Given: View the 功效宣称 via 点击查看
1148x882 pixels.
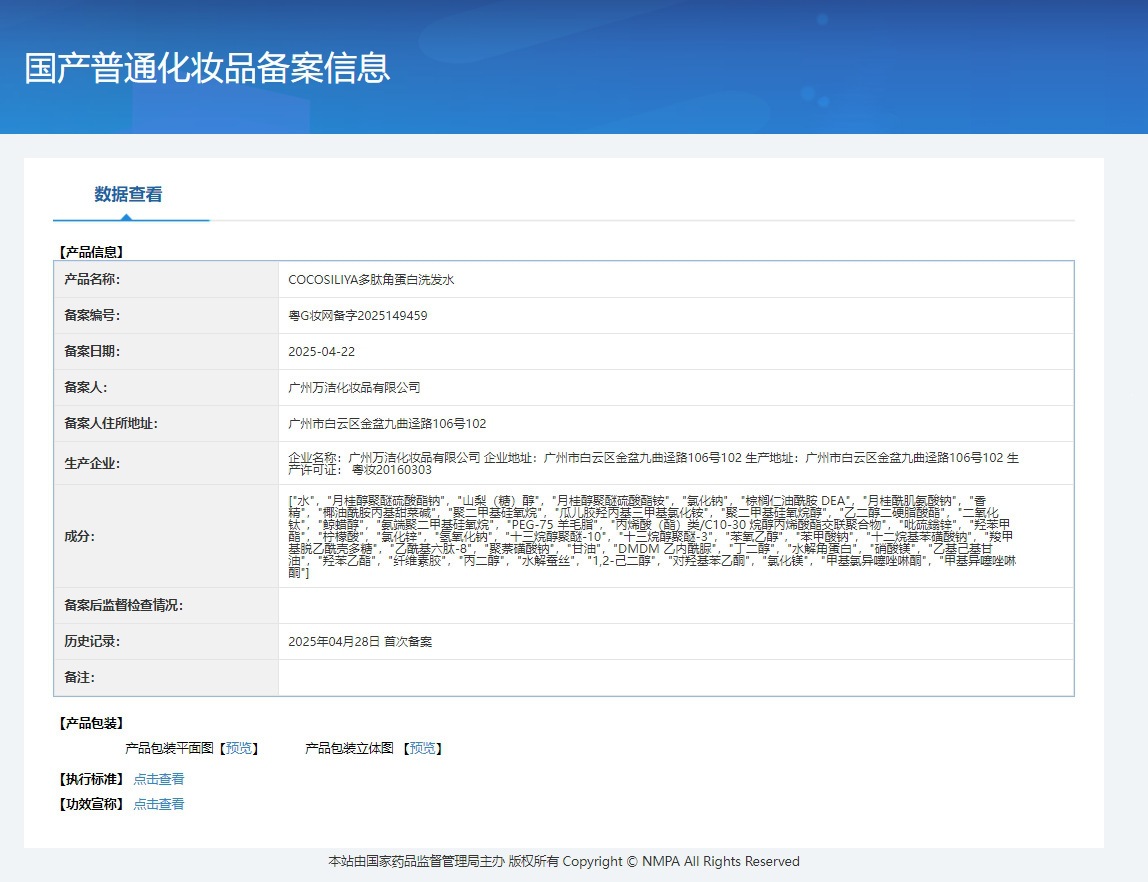Looking at the screenshot, I should [x=159, y=804].
